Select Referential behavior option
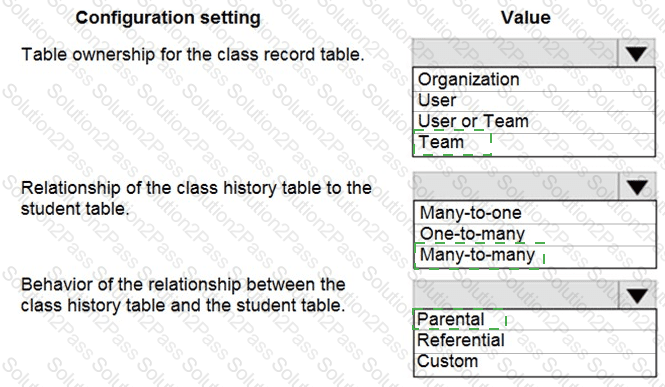Viewport: 665px width, 387px height. click(535, 341)
